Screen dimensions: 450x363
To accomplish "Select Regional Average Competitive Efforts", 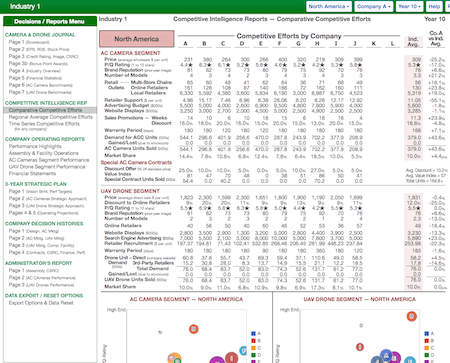I will coord(51,117).
